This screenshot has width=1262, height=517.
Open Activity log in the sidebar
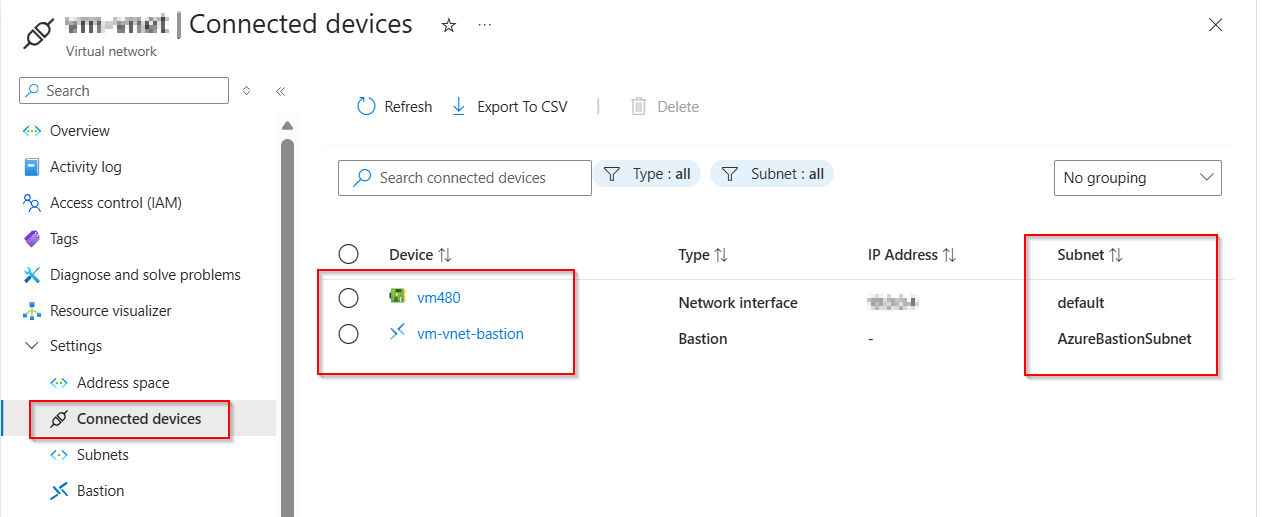(x=86, y=167)
